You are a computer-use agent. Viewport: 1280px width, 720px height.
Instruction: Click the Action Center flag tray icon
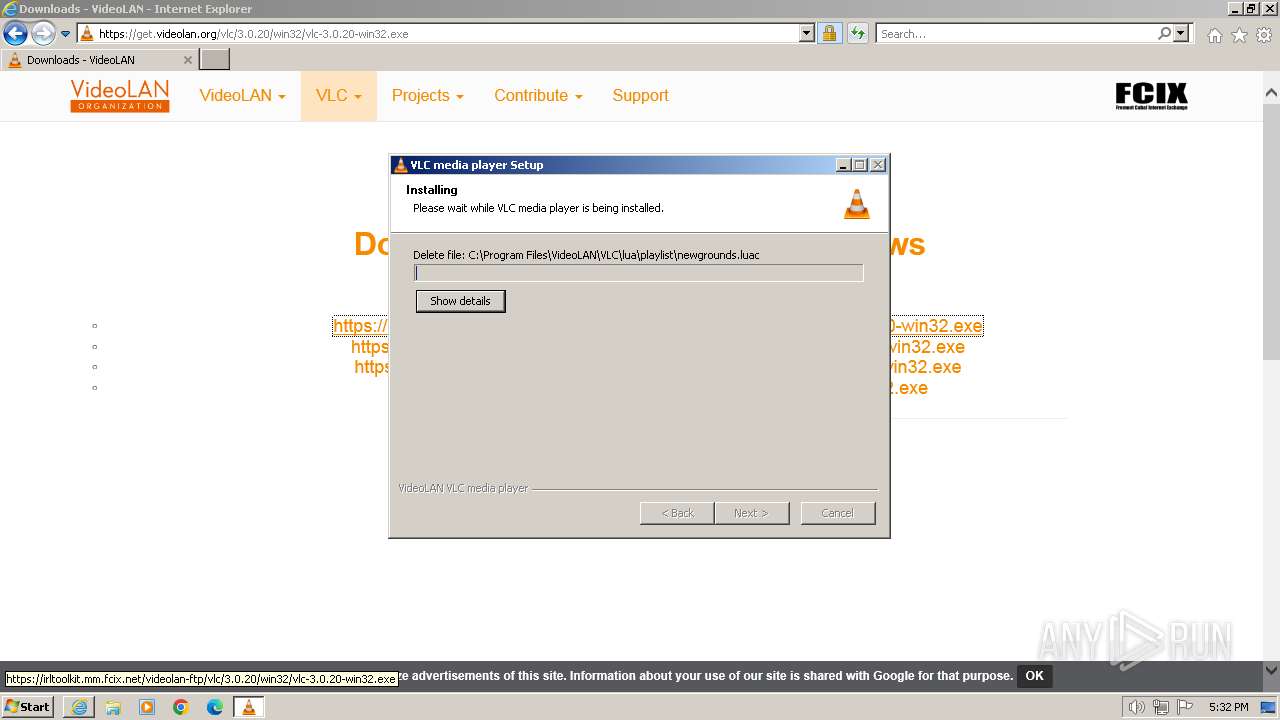click(1184, 707)
